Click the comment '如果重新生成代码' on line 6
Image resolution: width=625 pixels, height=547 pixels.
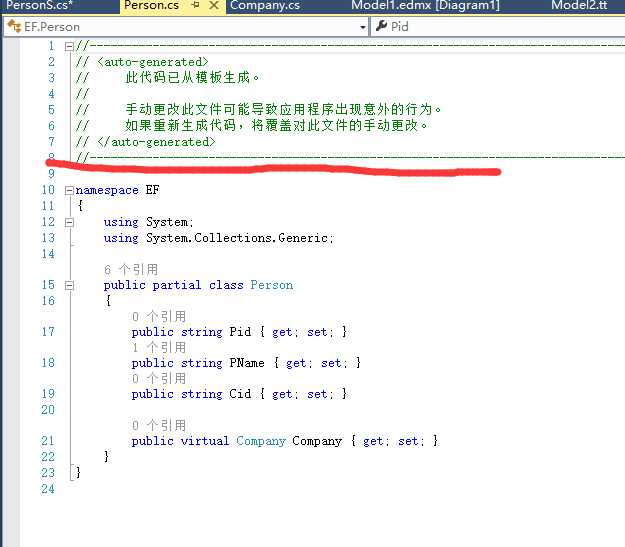click(180, 126)
